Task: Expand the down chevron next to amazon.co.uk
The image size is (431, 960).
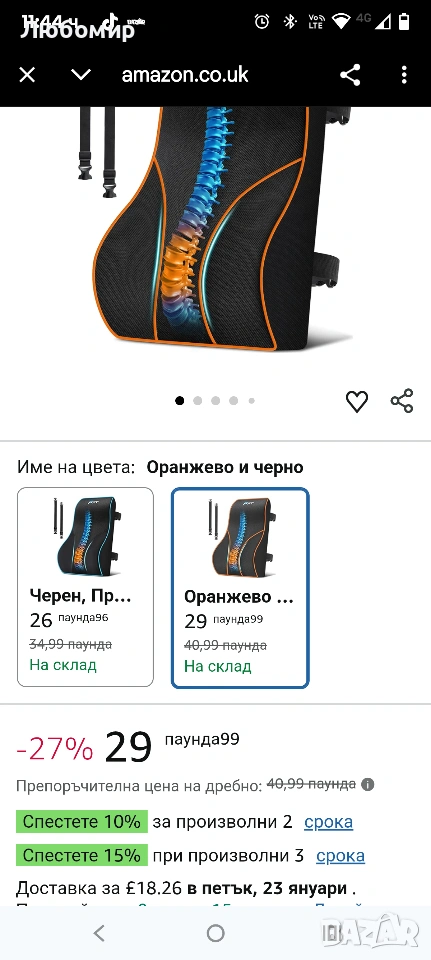Action: coord(81,75)
